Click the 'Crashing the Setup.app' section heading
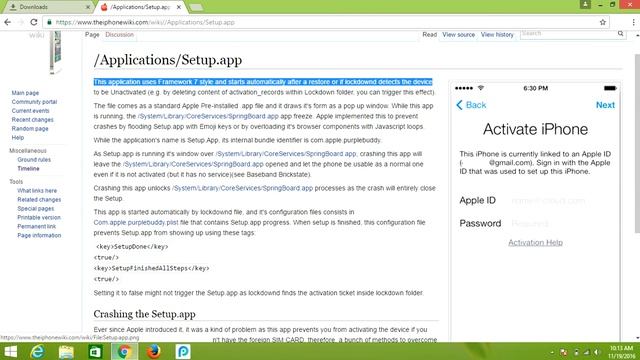The height and width of the screenshot is (360, 640). pyautogui.click(x=144, y=314)
